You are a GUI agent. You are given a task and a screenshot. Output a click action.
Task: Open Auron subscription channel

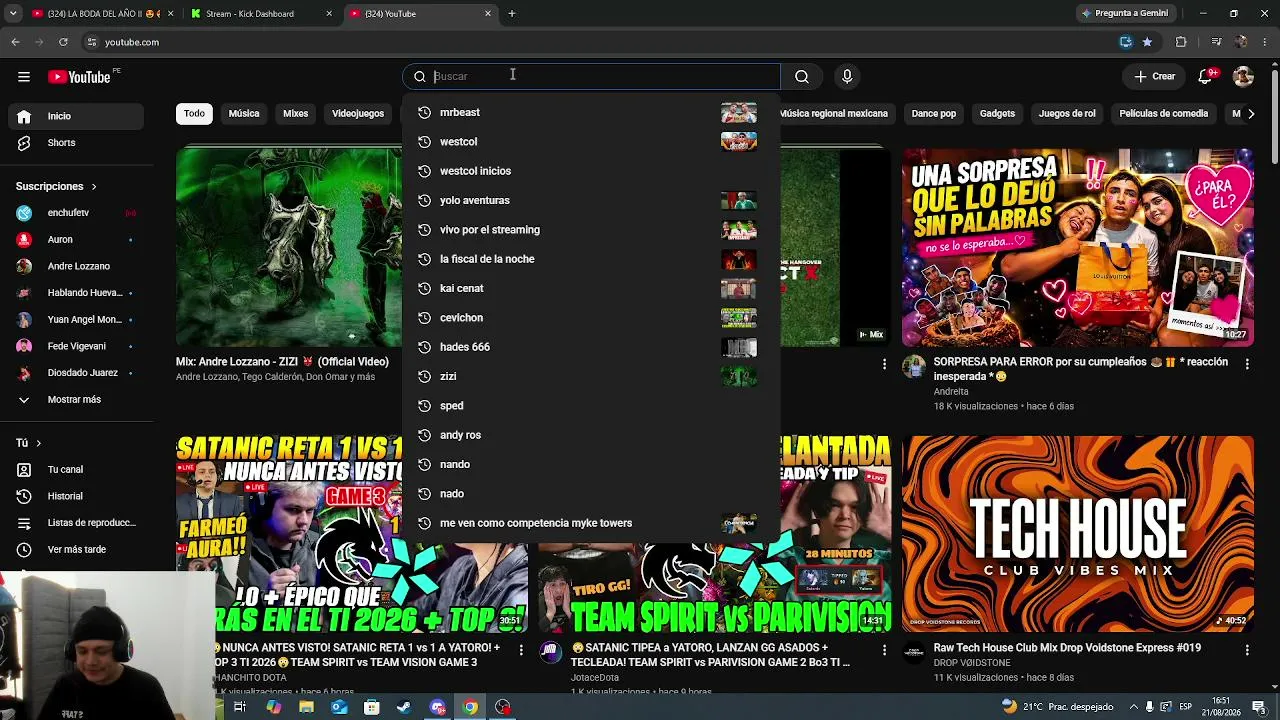(x=76, y=240)
